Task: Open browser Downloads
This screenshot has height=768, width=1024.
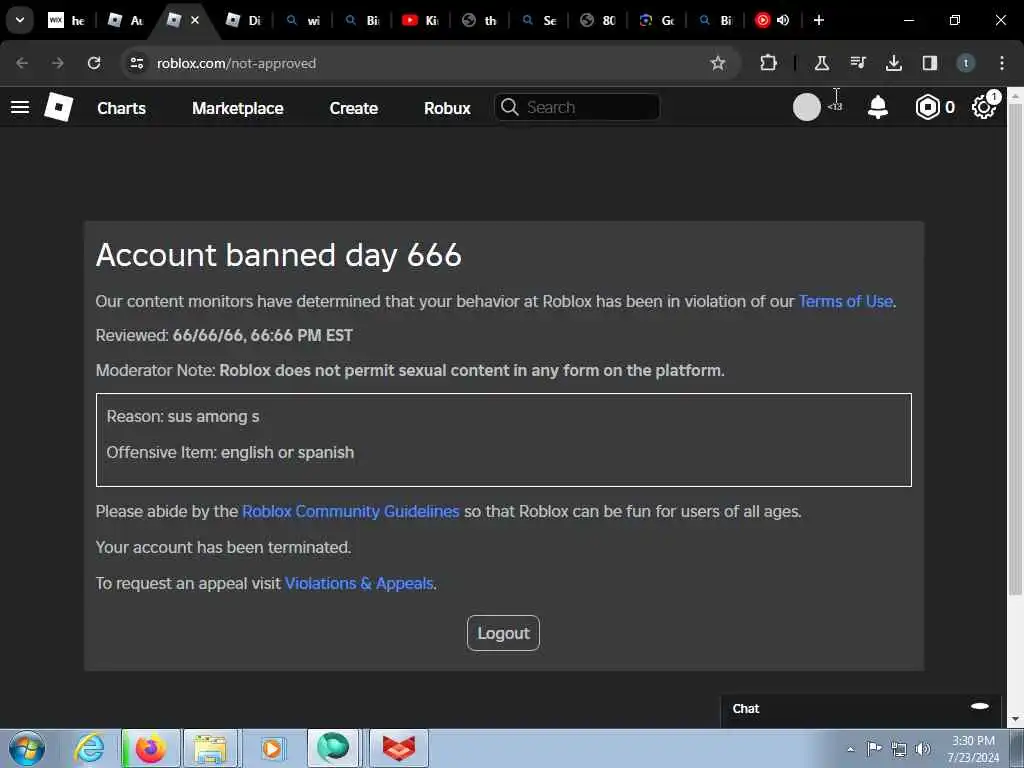Action: coord(893,63)
